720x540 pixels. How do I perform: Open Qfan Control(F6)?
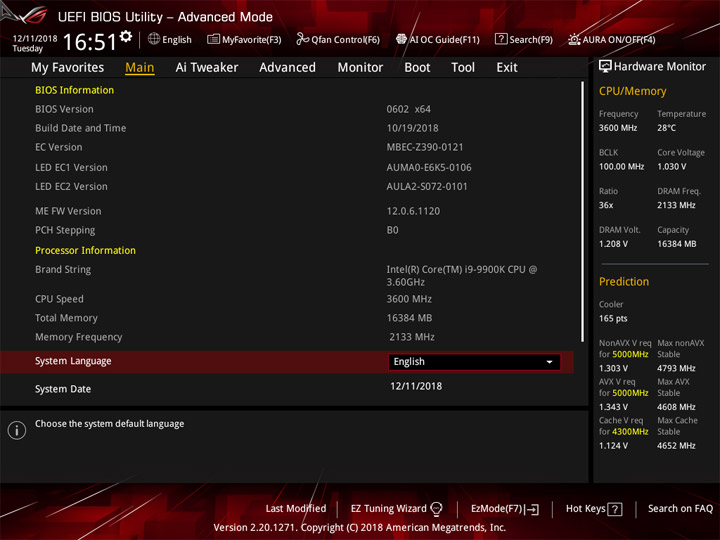click(x=345, y=39)
